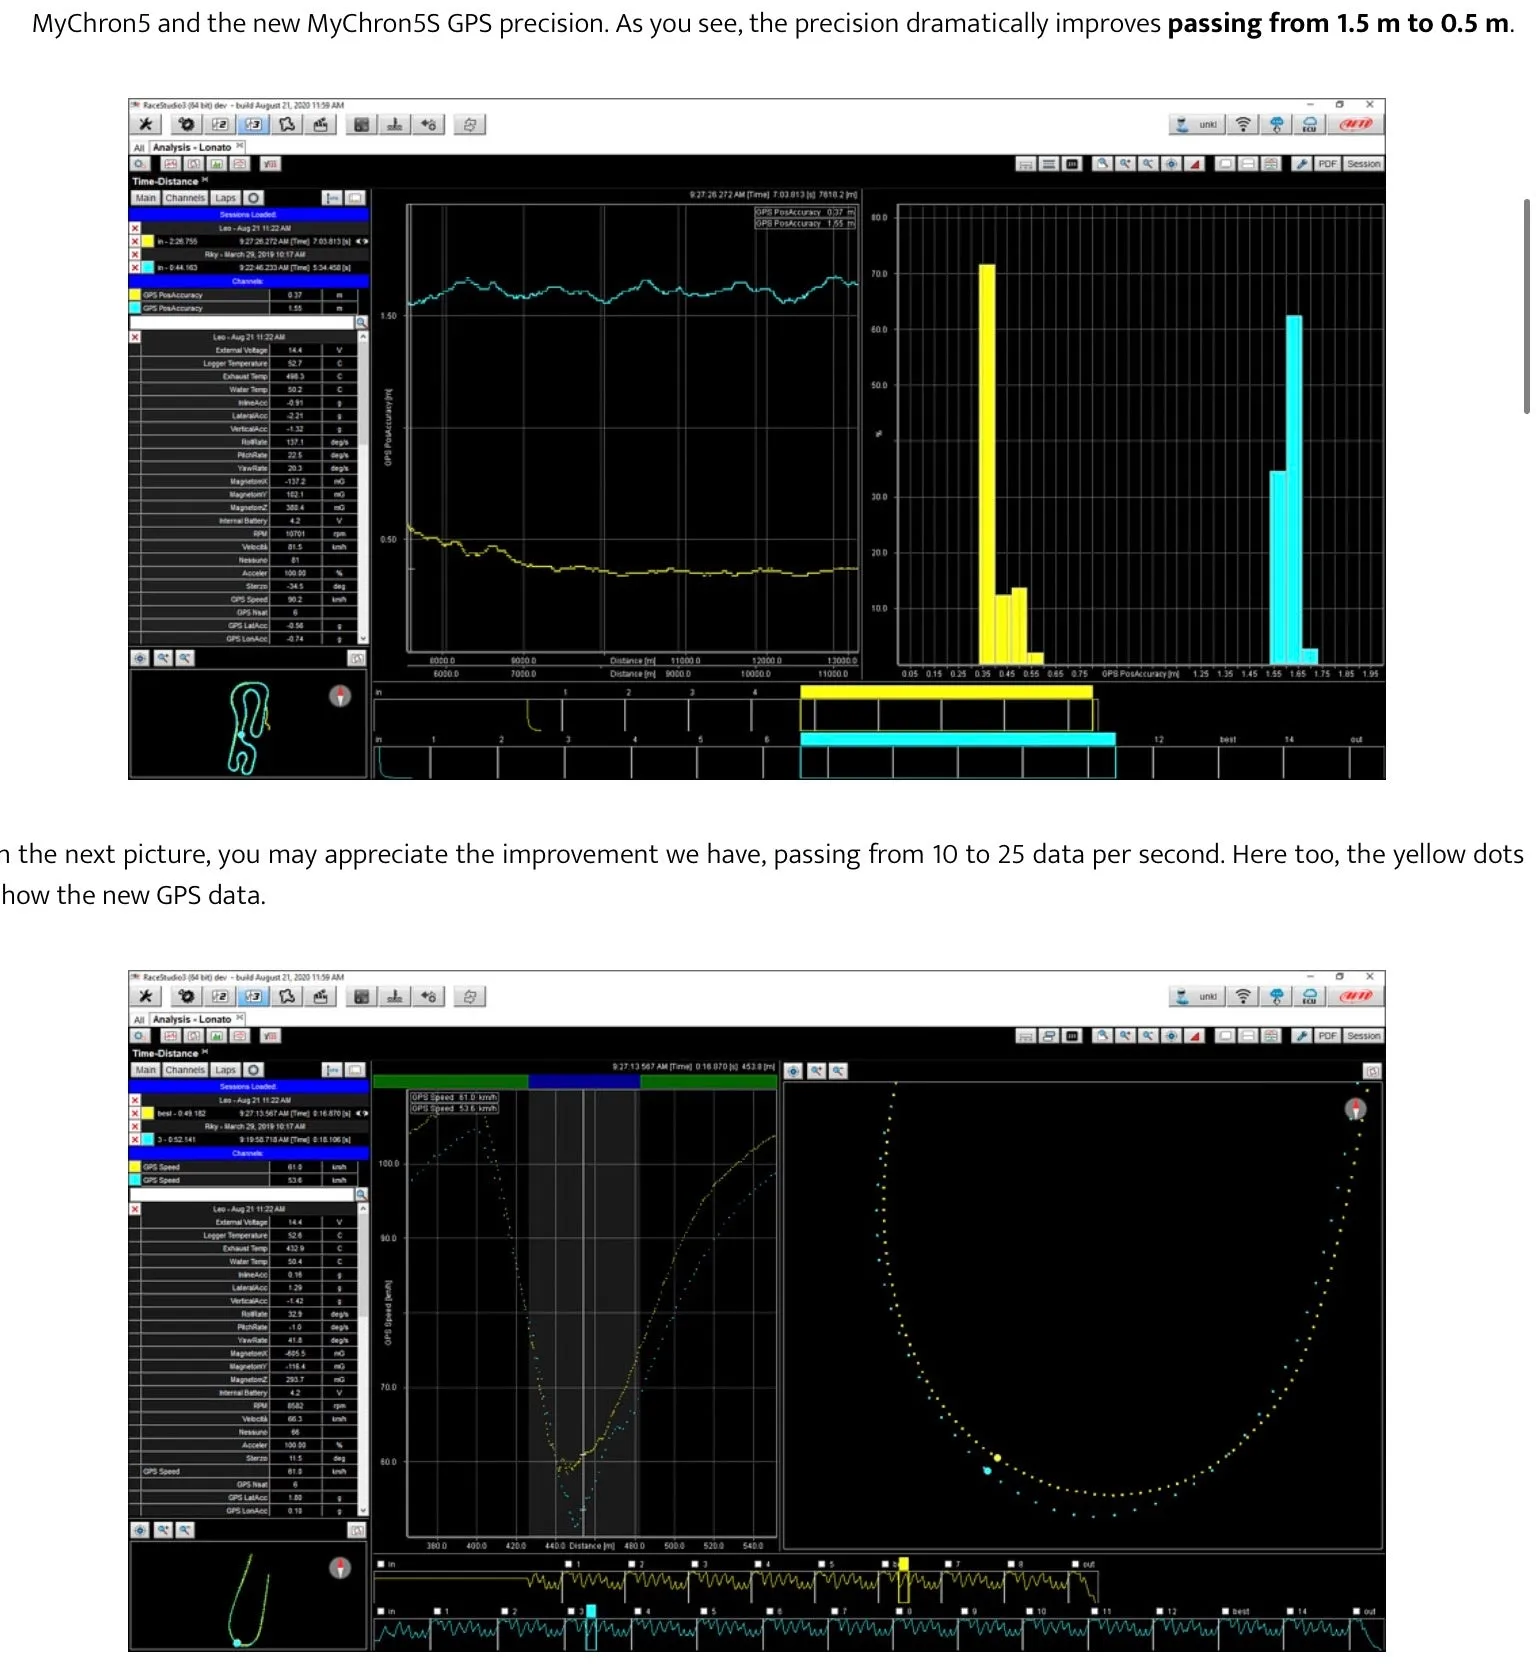Click map center target icon in GPS Speed screenshot
The width and height of the screenshot is (1536, 1680).
pos(793,1071)
